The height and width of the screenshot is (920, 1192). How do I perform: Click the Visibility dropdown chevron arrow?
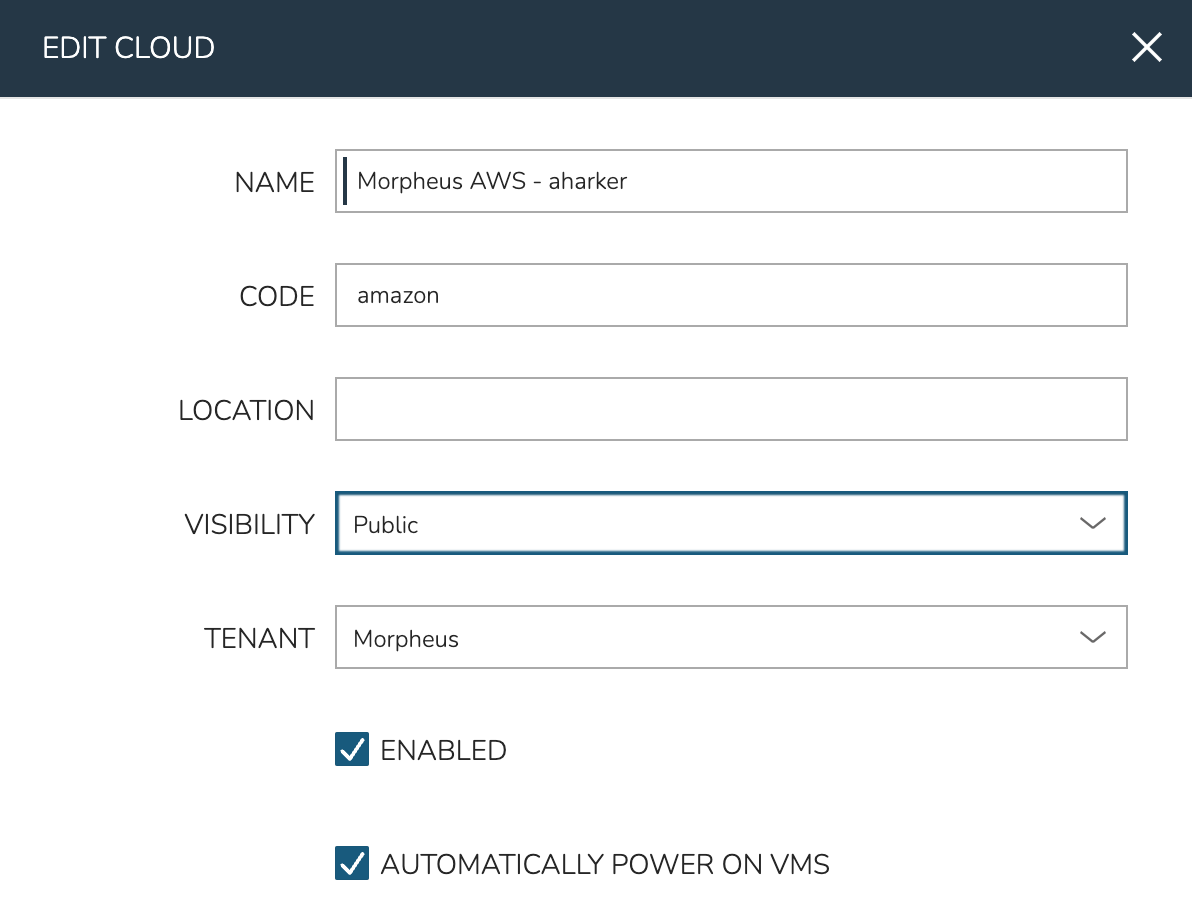(x=1092, y=523)
